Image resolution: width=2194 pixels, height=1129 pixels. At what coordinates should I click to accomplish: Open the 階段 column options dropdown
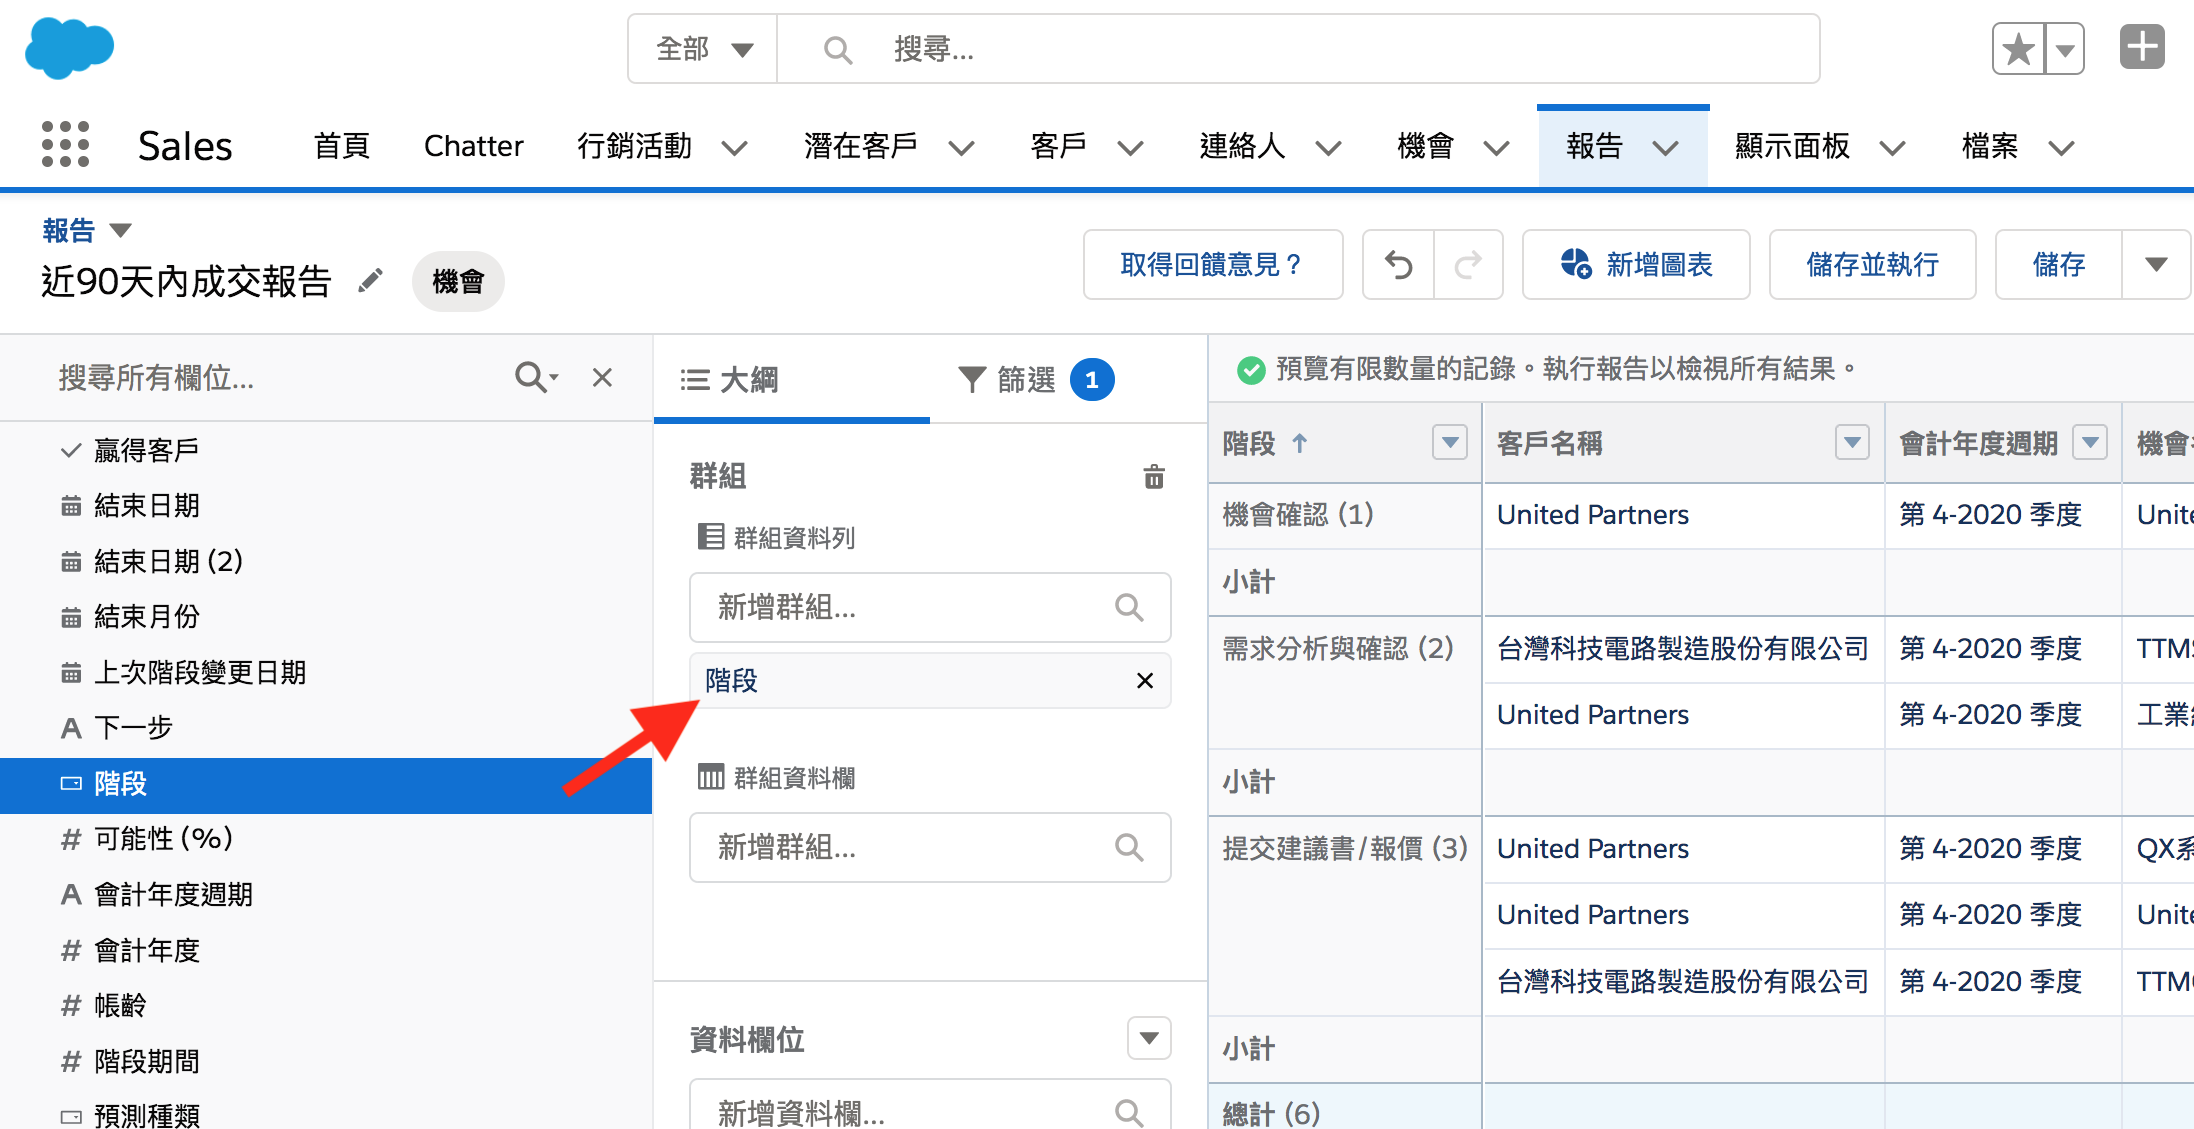pyautogui.click(x=1450, y=442)
